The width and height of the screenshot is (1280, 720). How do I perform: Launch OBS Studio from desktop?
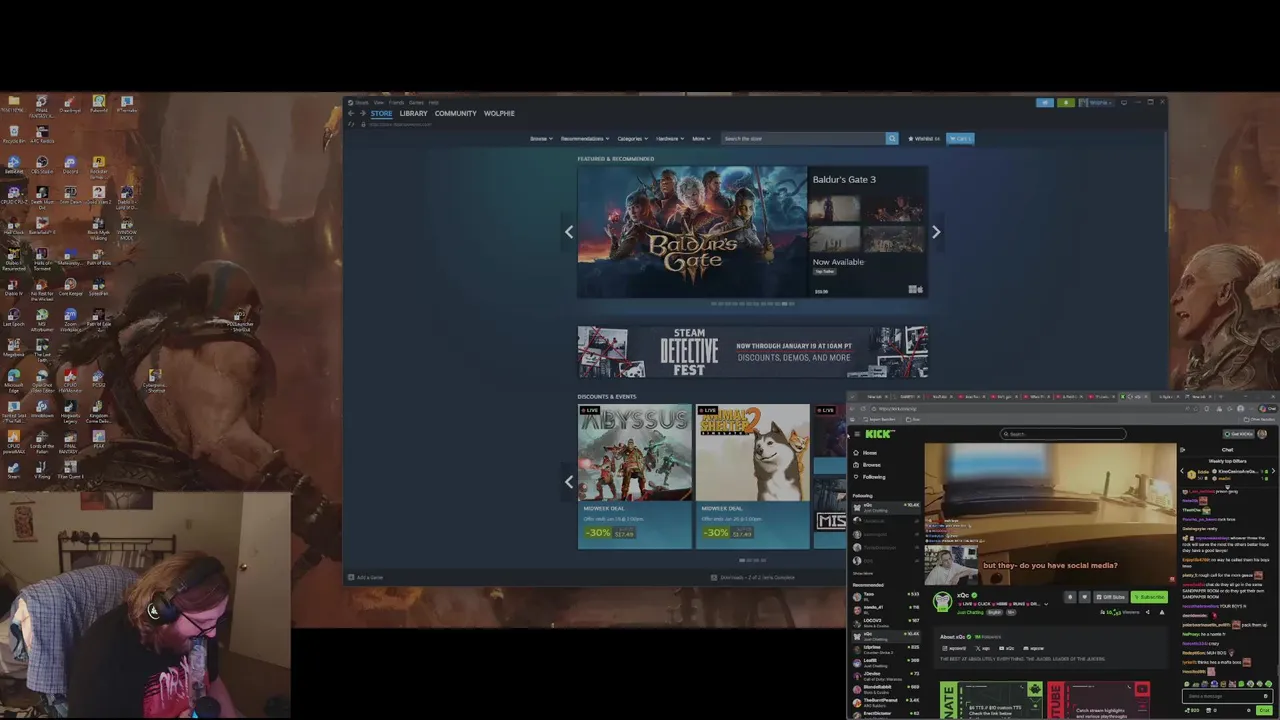pos(42,165)
